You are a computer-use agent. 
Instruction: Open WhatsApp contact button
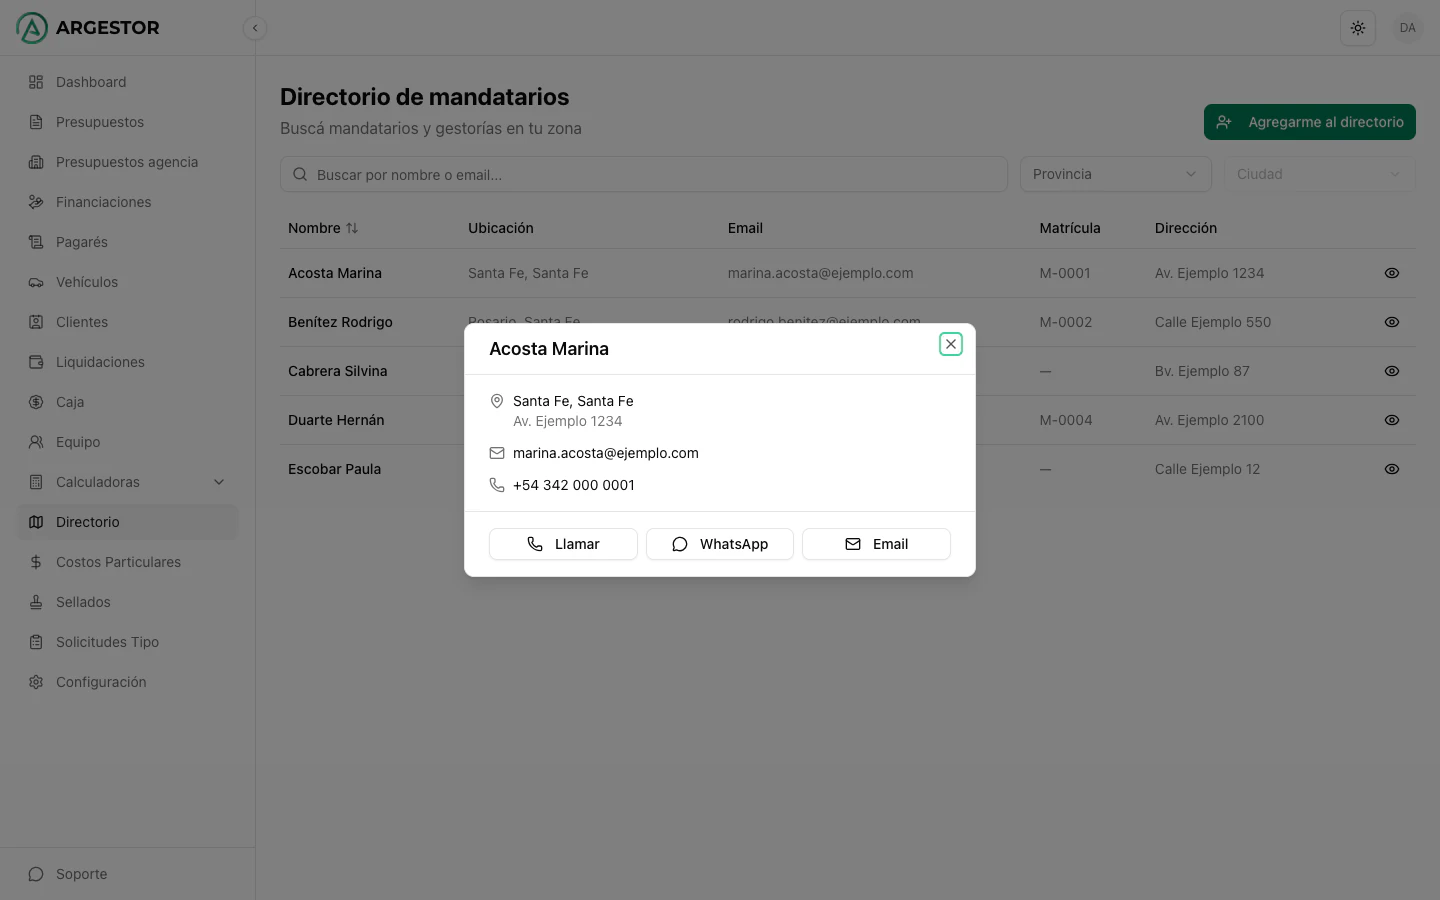click(720, 544)
